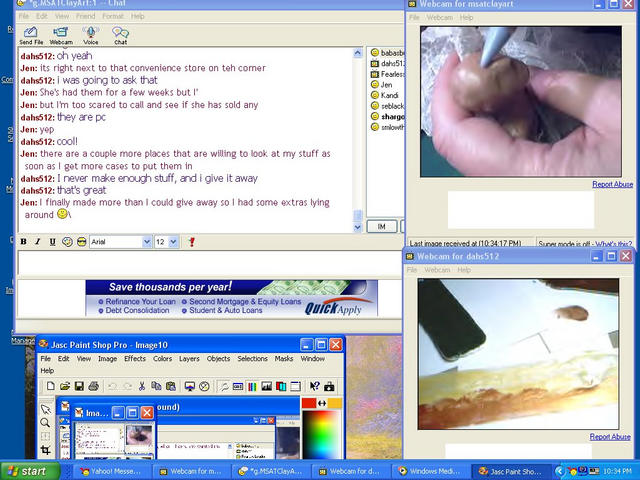Click the chat scrollbar up arrow
Screen dimensions: 640x480
click(358, 53)
